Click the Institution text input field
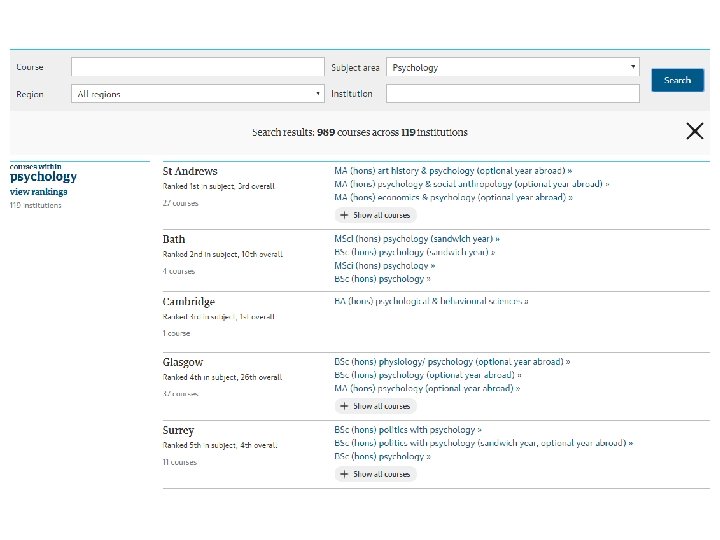This screenshot has height=540, width=720. (512, 94)
